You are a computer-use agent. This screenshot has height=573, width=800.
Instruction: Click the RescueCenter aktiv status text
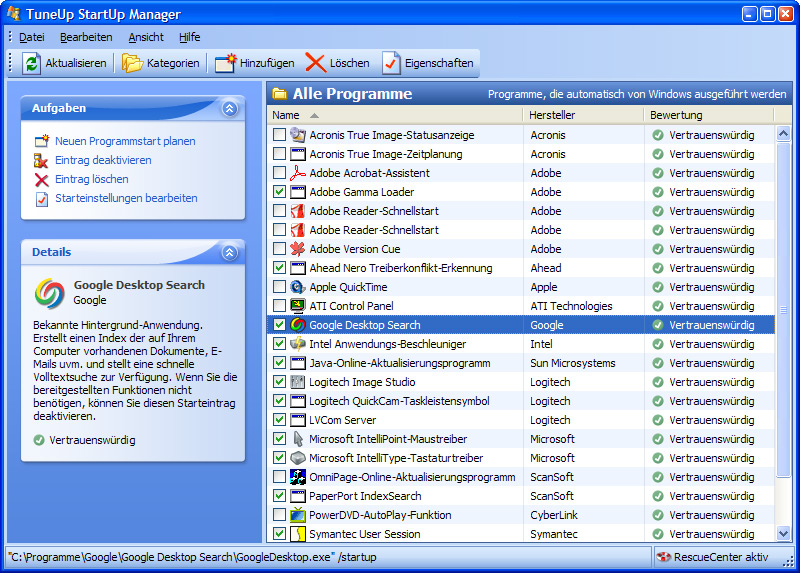[x=720, y=557]
